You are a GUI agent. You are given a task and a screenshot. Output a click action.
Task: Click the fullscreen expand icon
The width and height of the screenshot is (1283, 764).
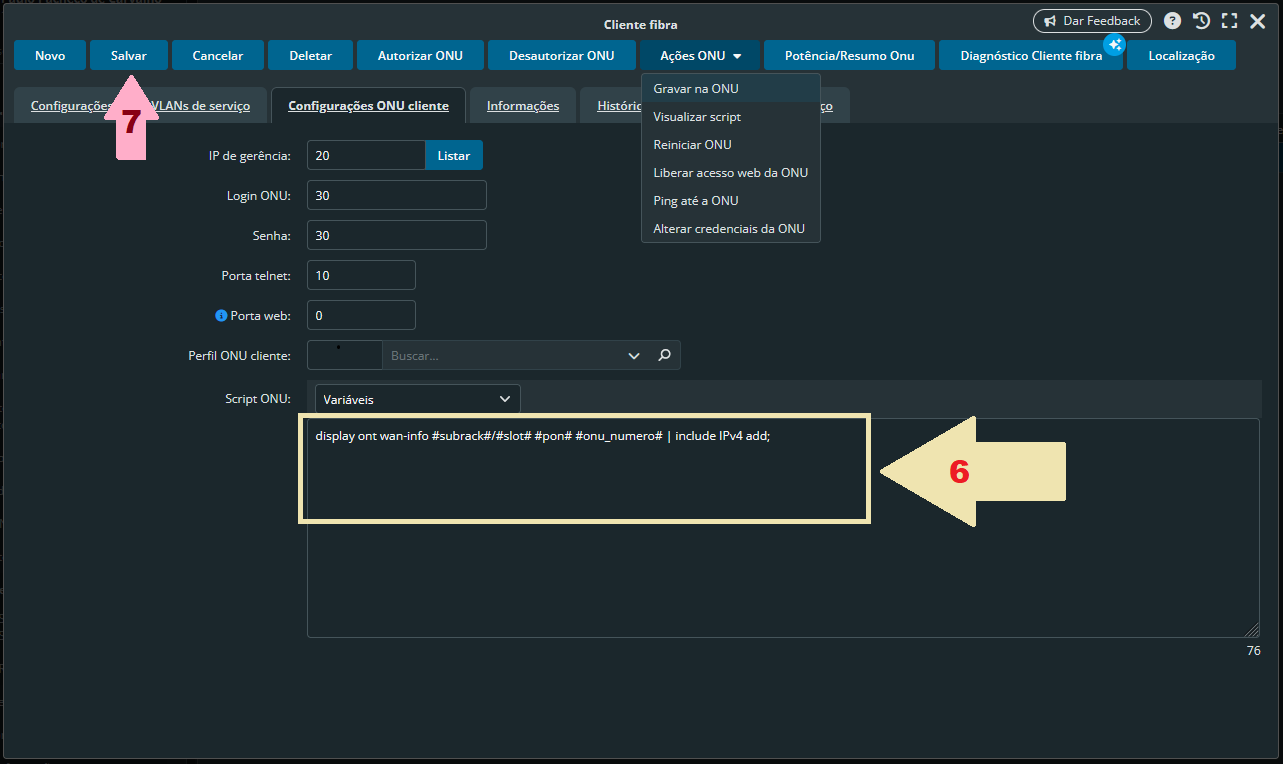pos(1229,21)
